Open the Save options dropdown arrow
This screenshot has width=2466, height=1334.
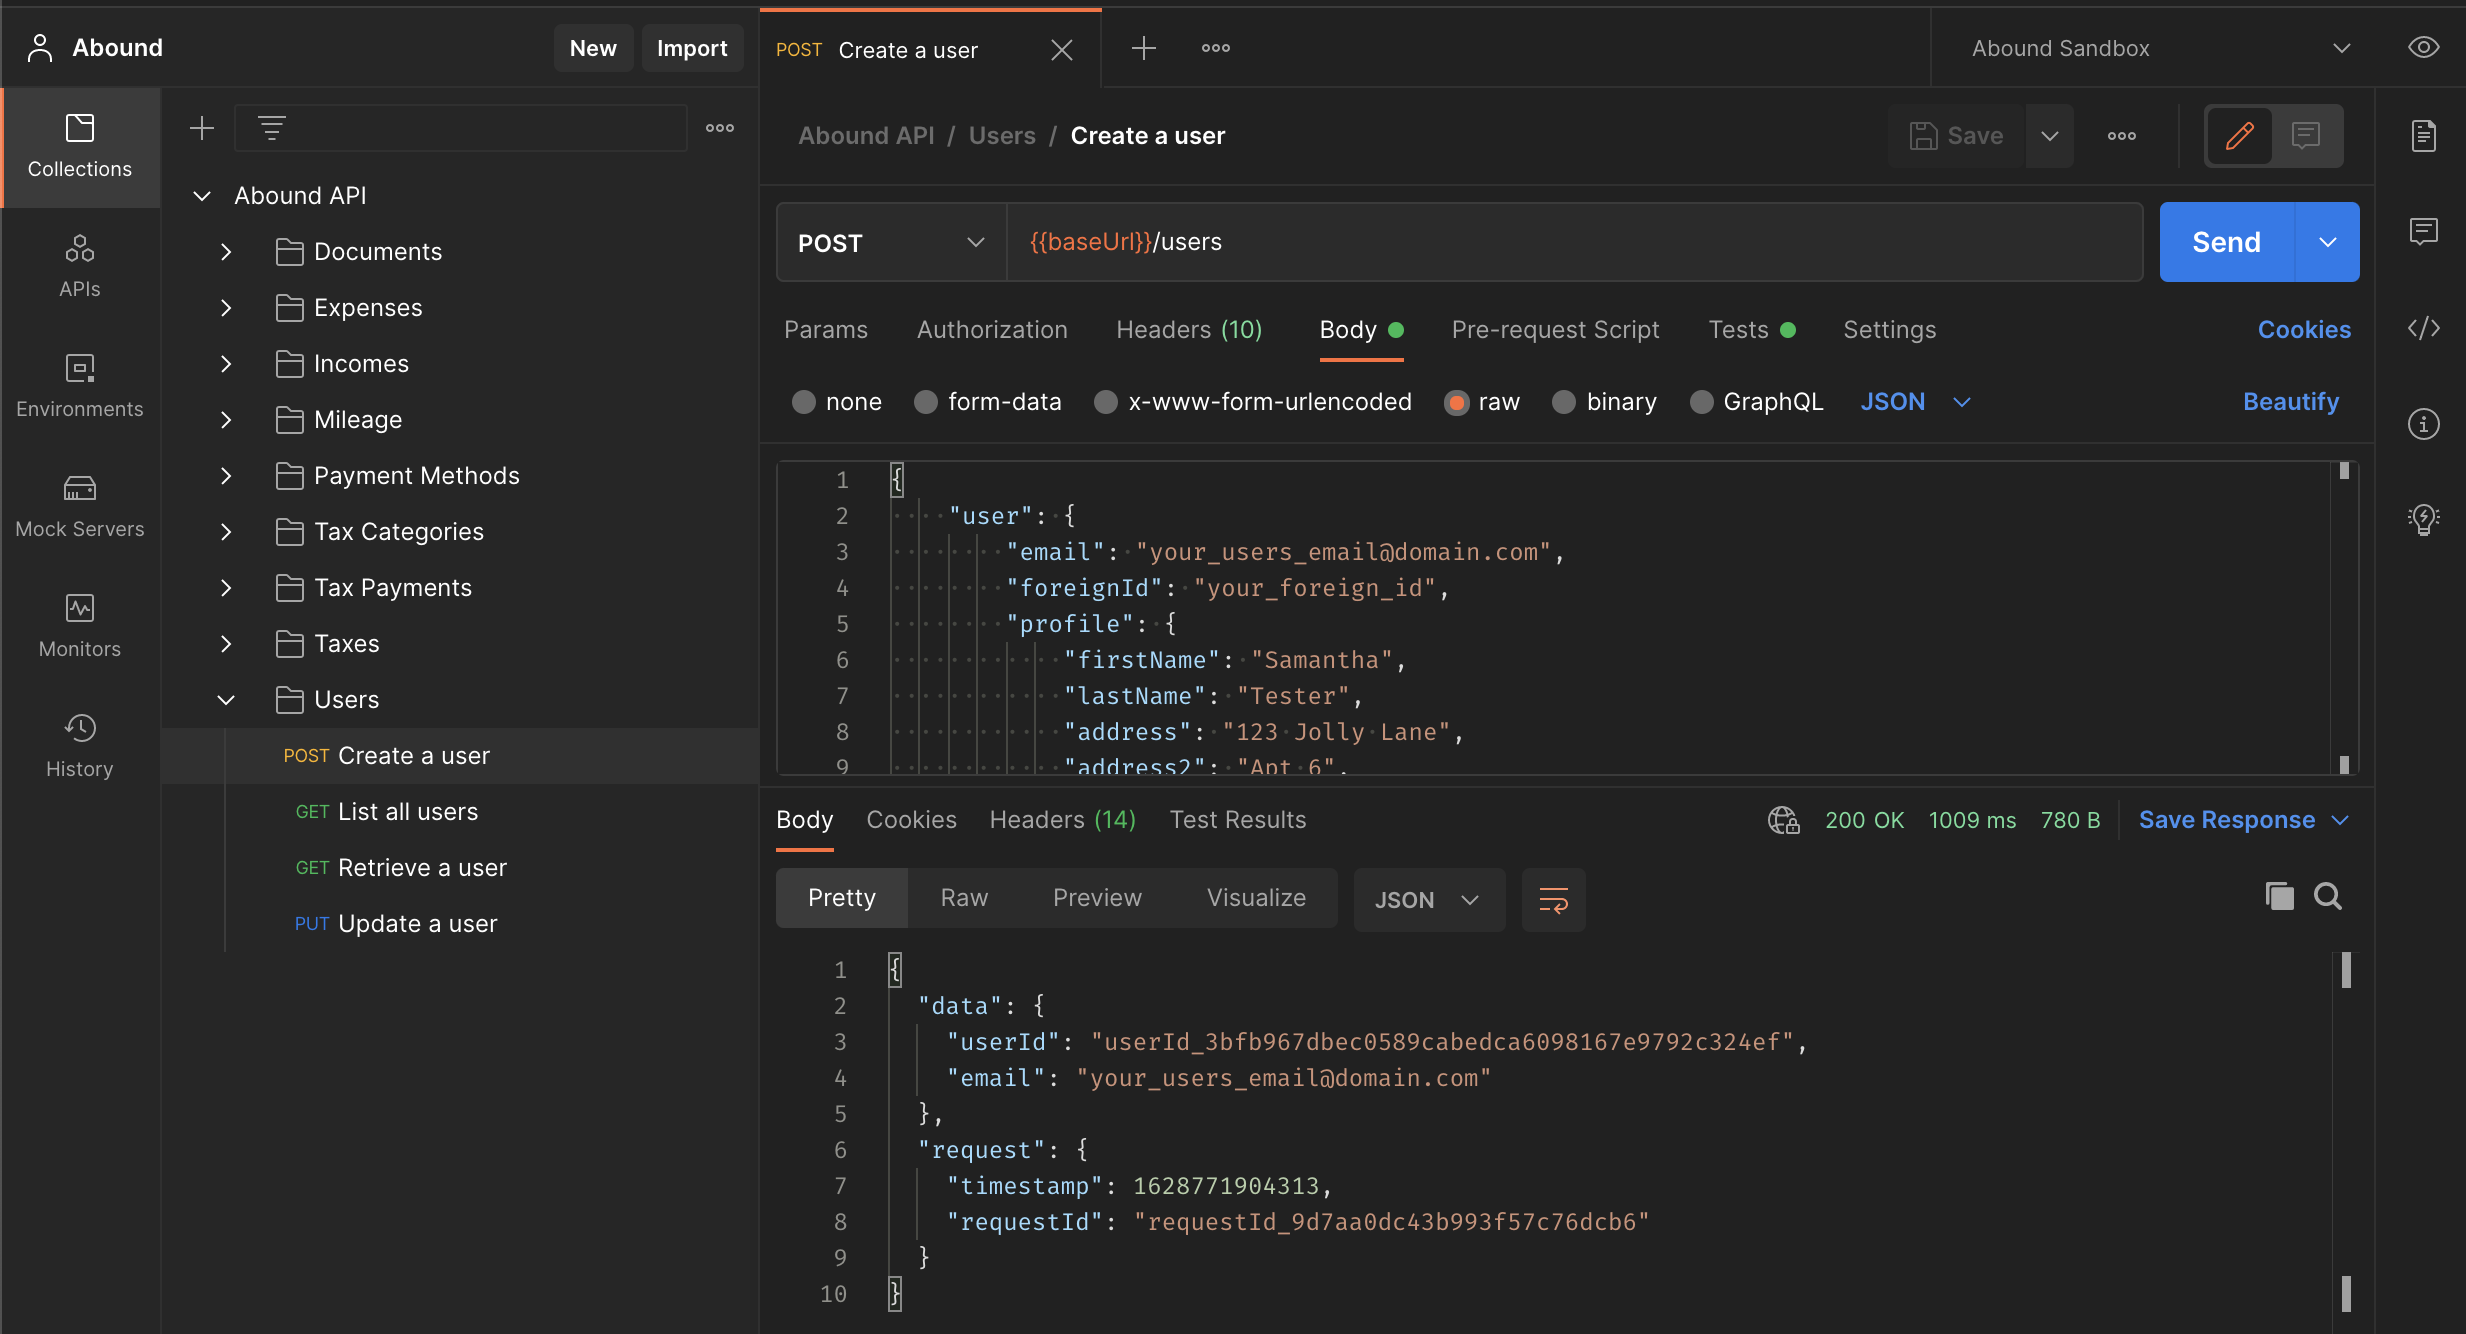point(2050,136)
